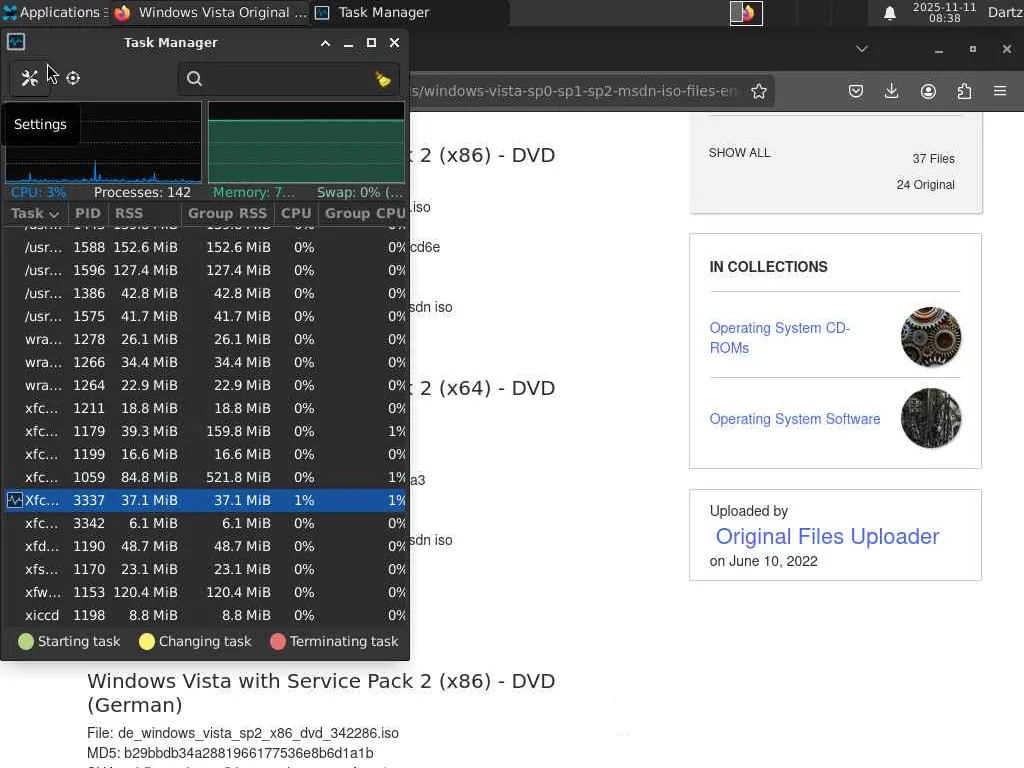Roll up Task Manager window arrow

325,43
